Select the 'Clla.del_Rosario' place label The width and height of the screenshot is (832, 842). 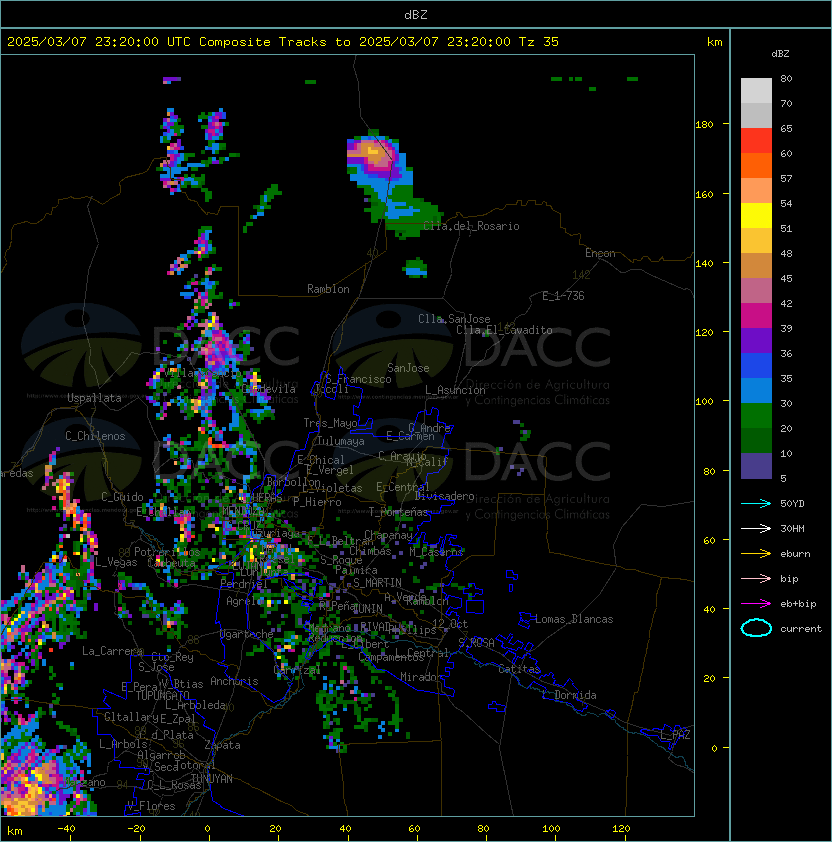coord(471,226)
